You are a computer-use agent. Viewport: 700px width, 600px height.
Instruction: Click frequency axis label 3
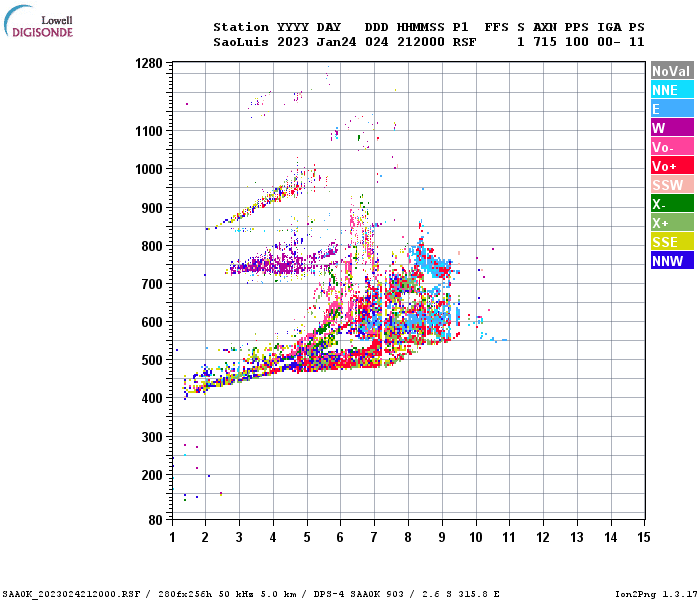coord(239,537)
